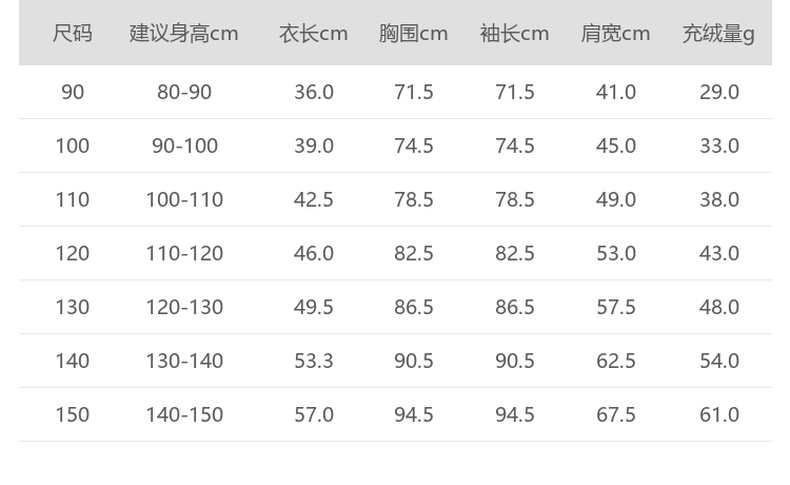
Task: Select the 61.0 down fill weight cell
Action: (x=718, y=415)
